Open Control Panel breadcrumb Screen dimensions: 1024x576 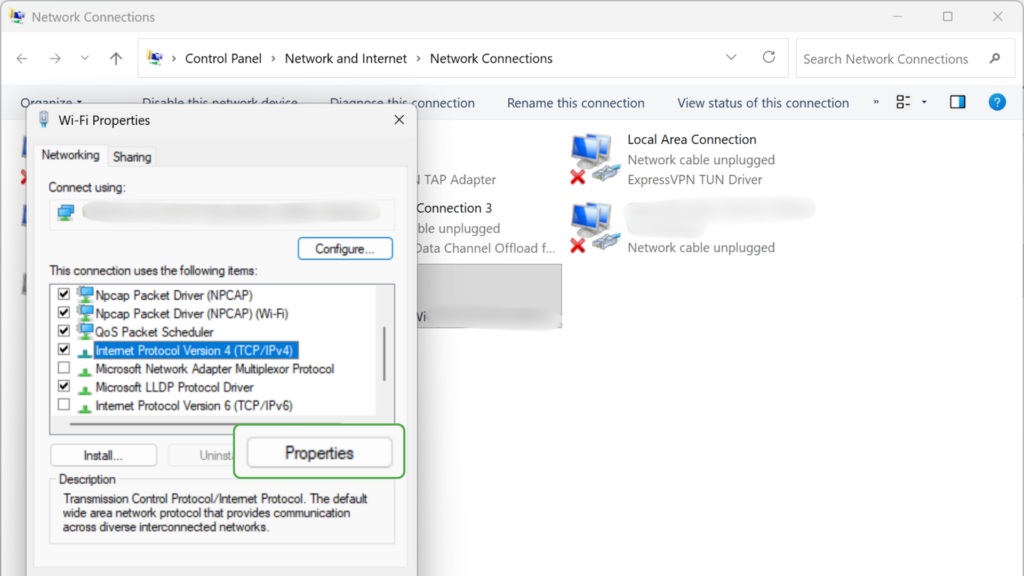(223, 58)
